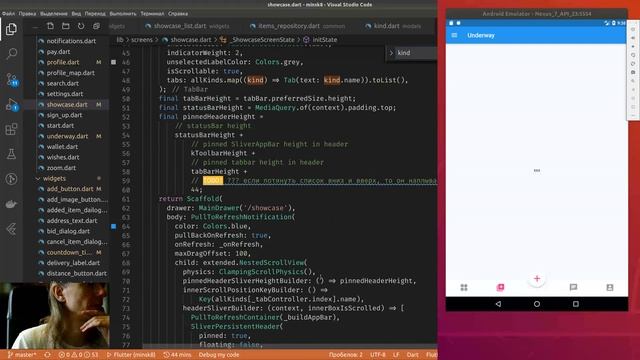Click master* branch in status bar
Image resolution: width=640 pixels, height=360 pixels.
point(22,355)
